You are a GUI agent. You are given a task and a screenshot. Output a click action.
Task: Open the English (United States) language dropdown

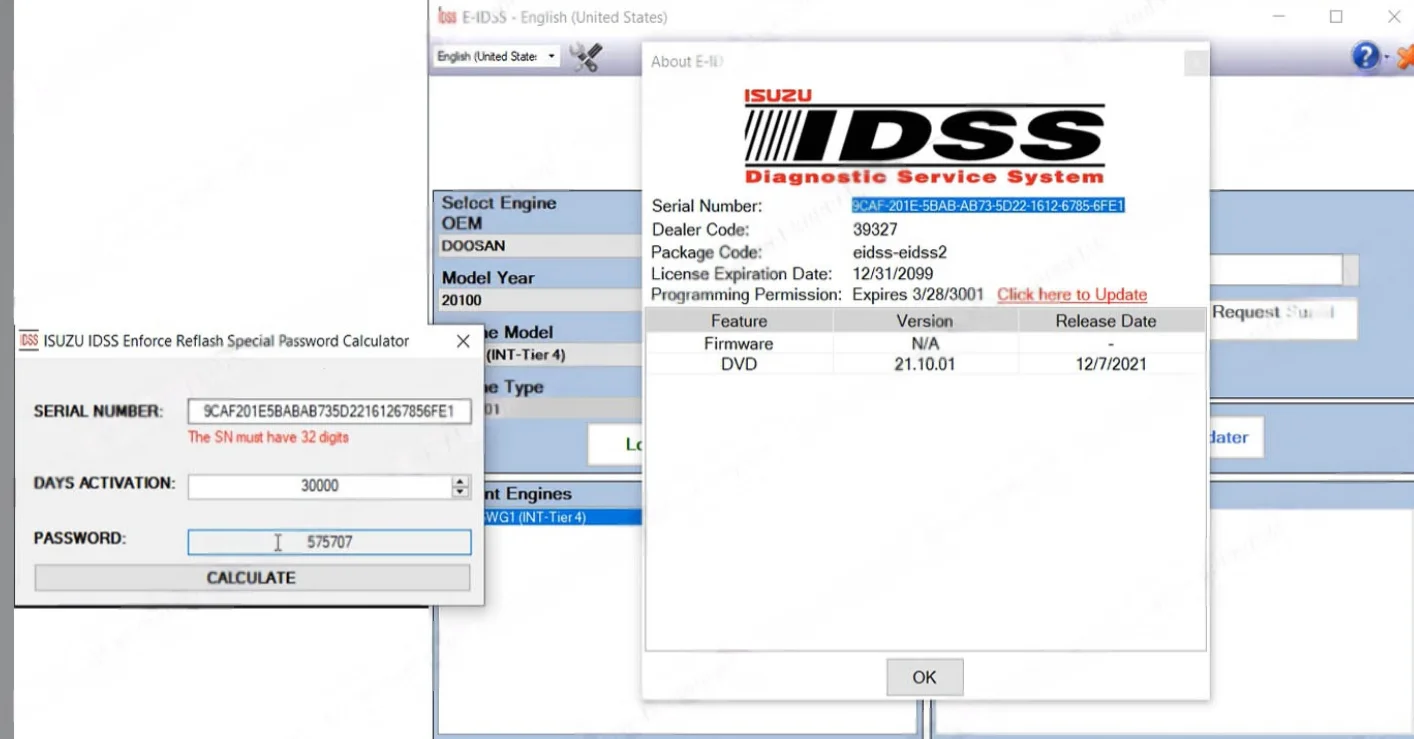(496, 57)
